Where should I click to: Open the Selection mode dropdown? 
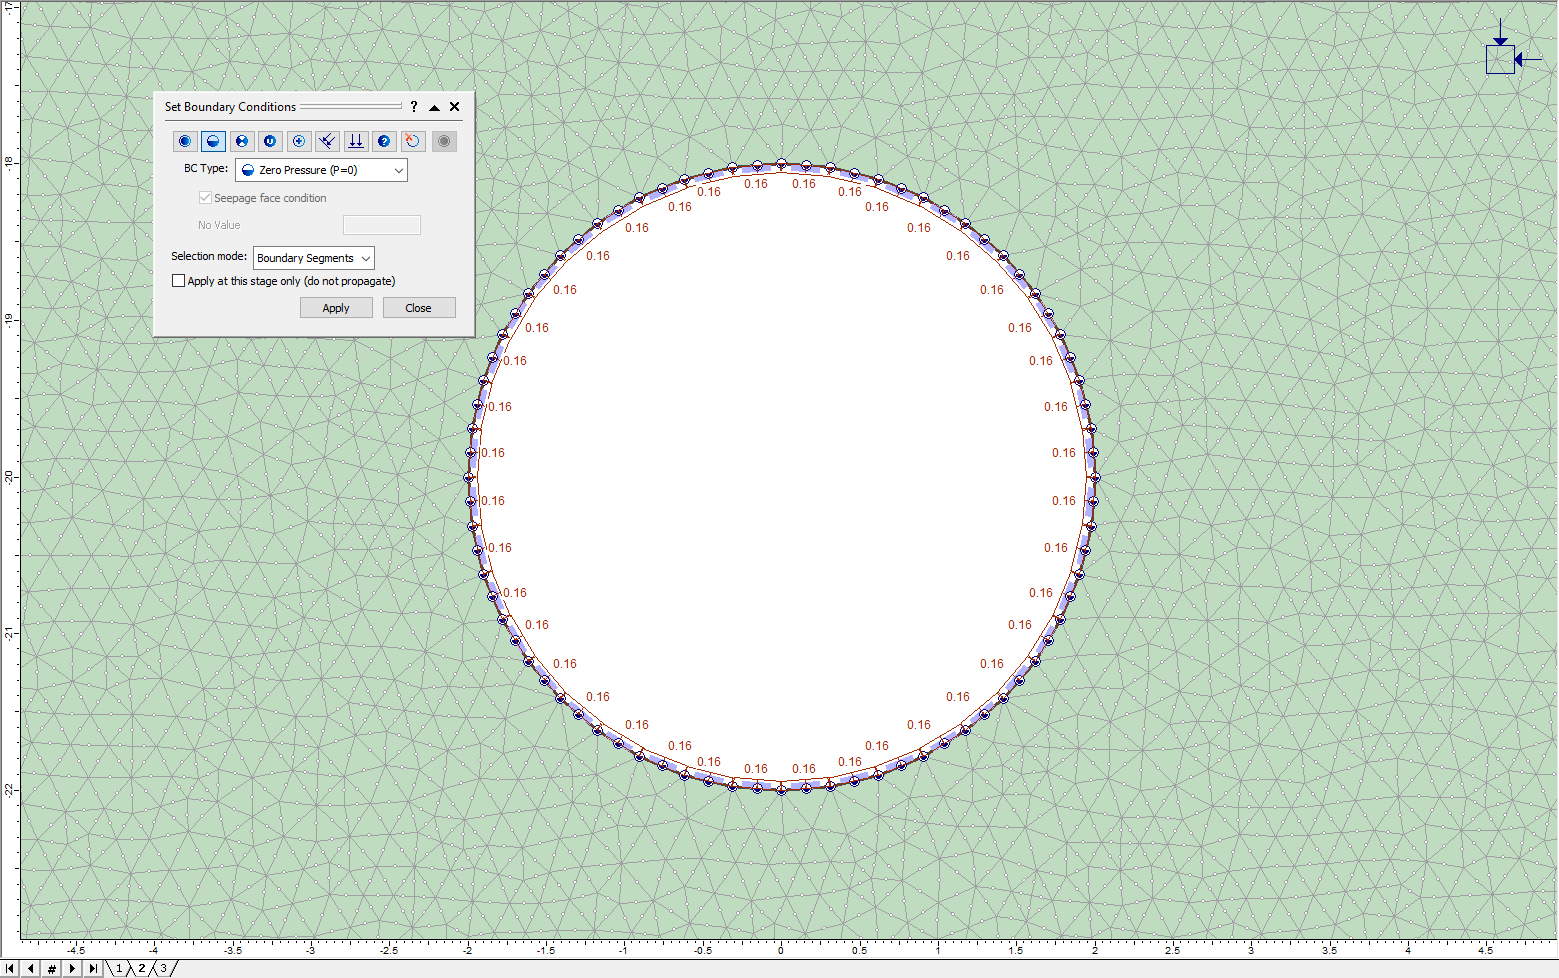click(x=313, y=258)
